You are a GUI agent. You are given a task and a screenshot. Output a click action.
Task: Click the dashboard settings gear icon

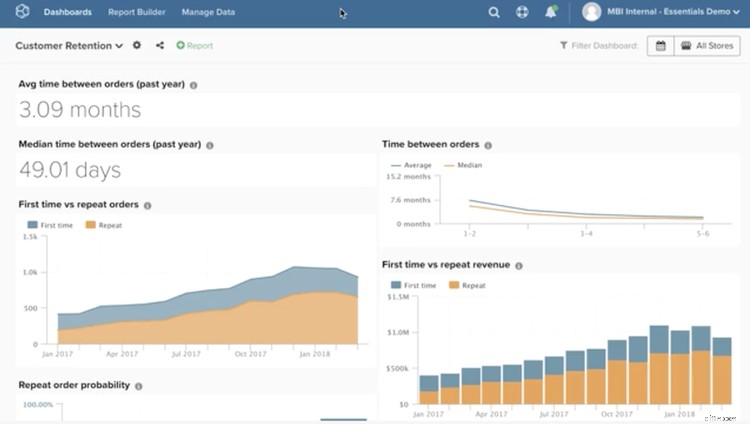tap(137, 45)
